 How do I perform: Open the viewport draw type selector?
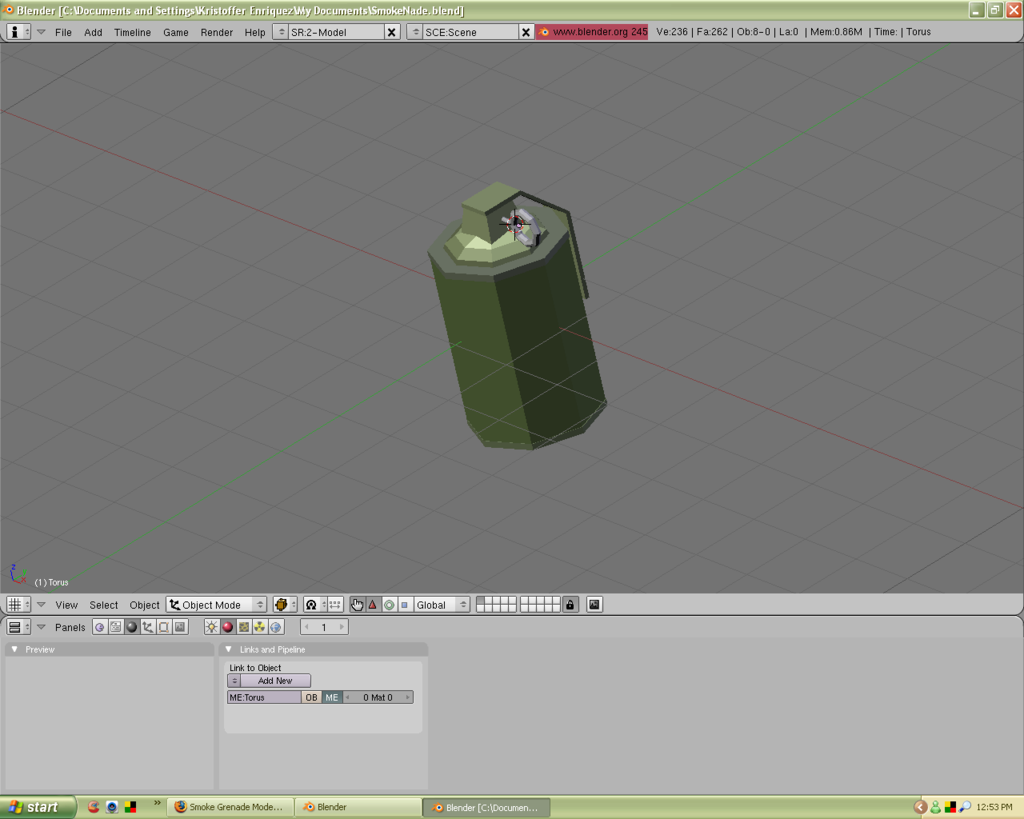(x=284, y=605)
